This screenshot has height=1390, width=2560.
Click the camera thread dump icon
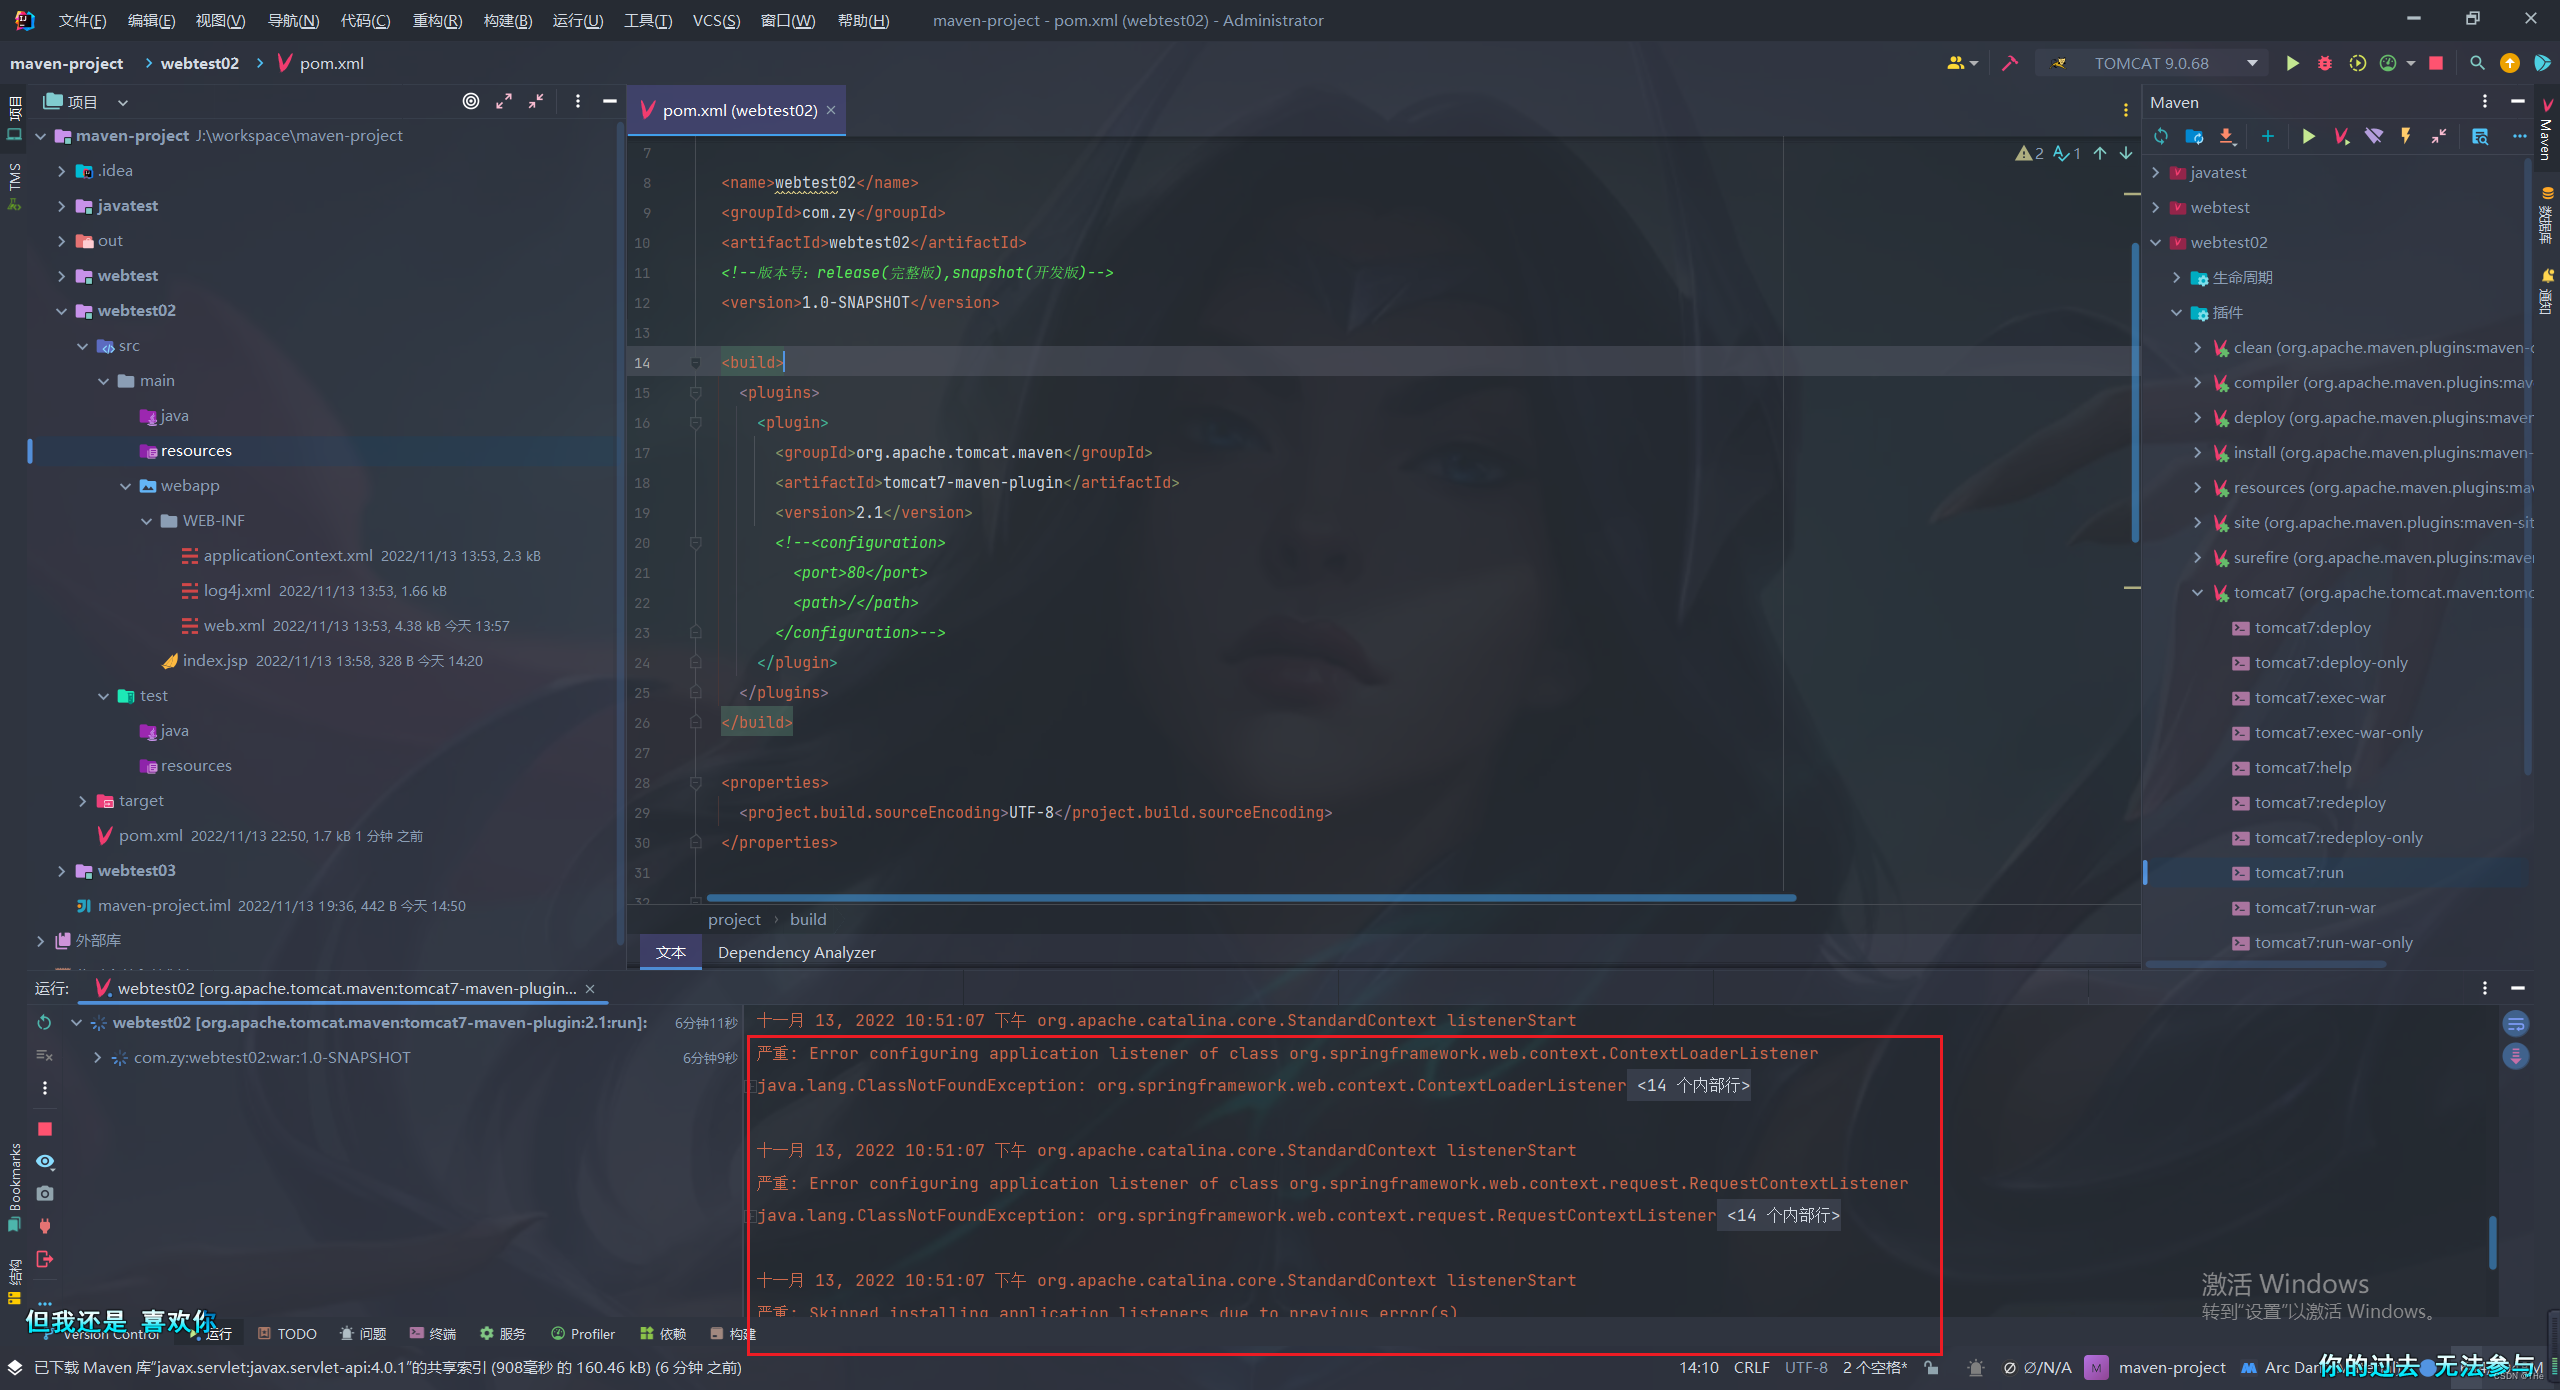coord(45,1194)
